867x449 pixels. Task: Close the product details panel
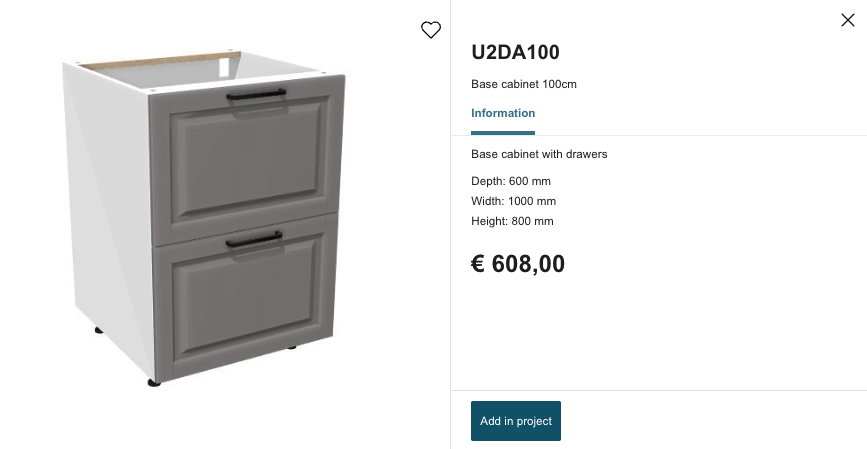point(847,20)
